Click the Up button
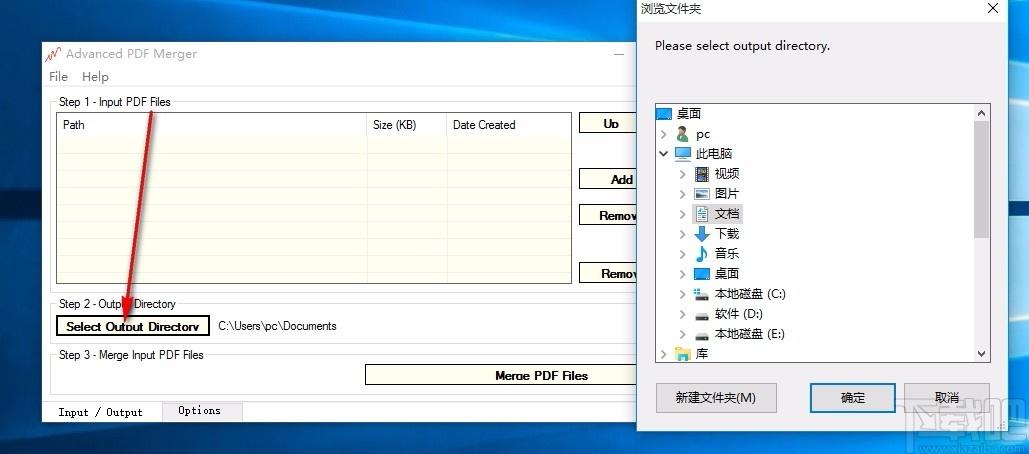The width and height of the screenshot is (1029, 454). point(608,123)
